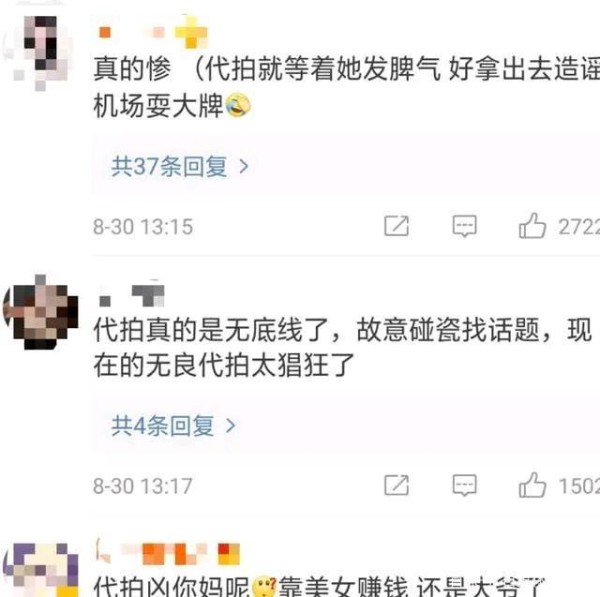Open the second commenter's pixelated avatar

41,312
